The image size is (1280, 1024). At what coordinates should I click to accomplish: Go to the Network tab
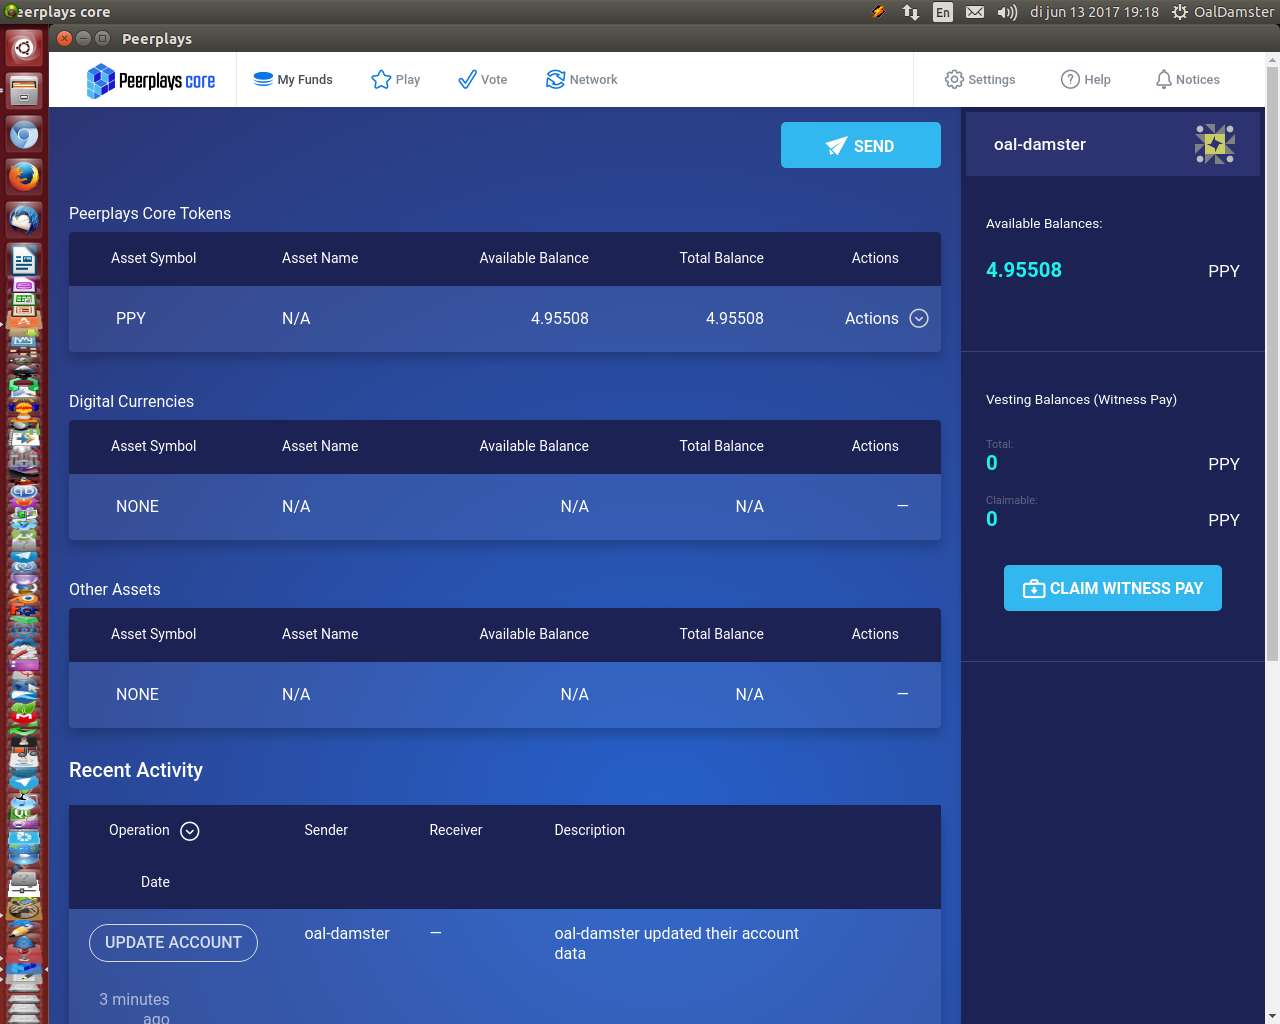(581, 80)
